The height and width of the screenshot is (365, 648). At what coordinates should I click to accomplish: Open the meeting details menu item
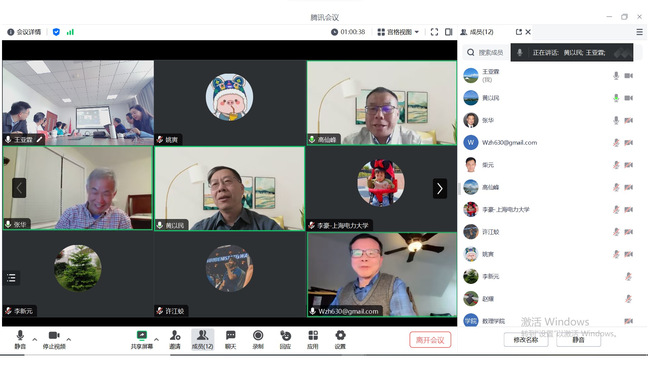coord(24,32)
